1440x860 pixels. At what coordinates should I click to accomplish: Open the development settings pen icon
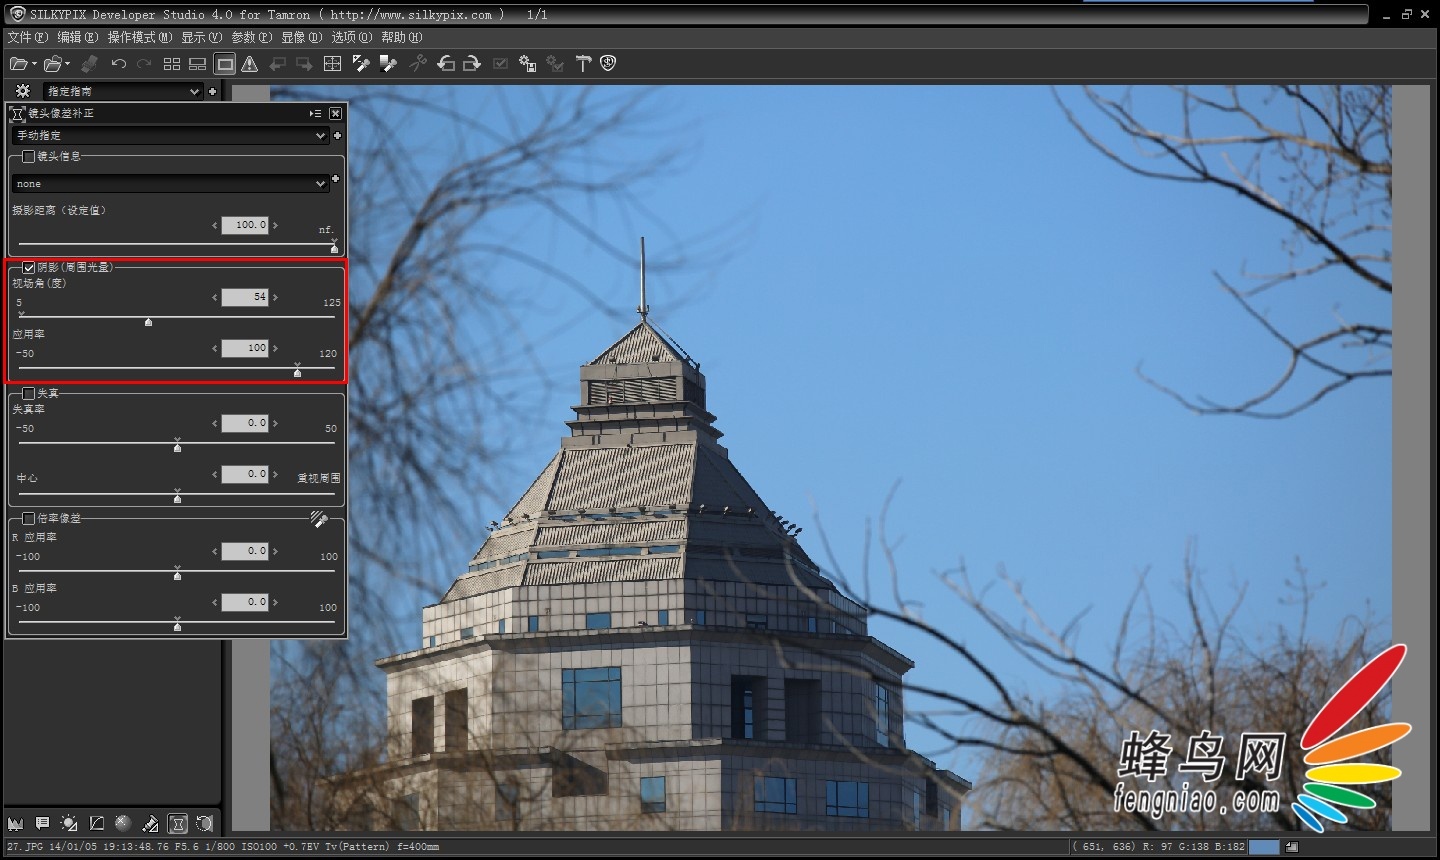click(x=150, y=824)
